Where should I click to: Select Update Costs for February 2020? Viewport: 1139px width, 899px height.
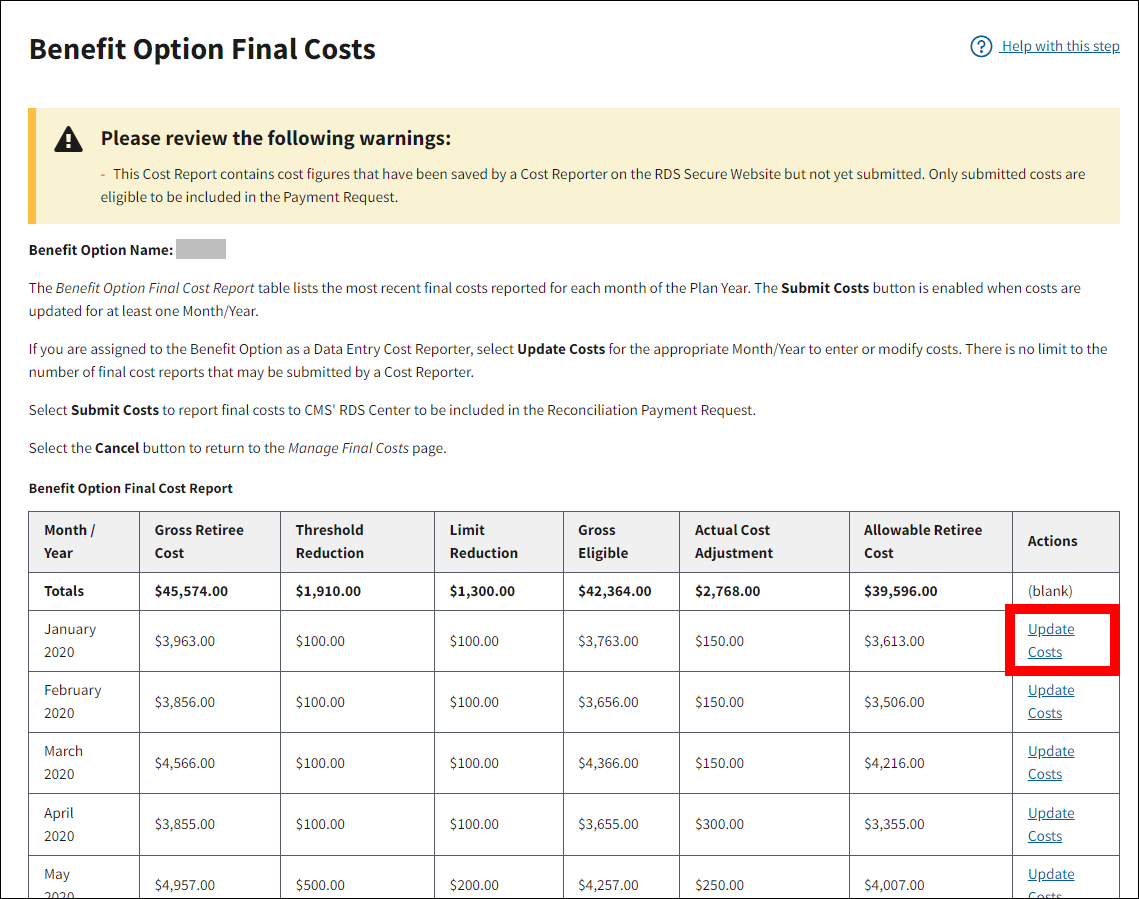(1050, 701)
